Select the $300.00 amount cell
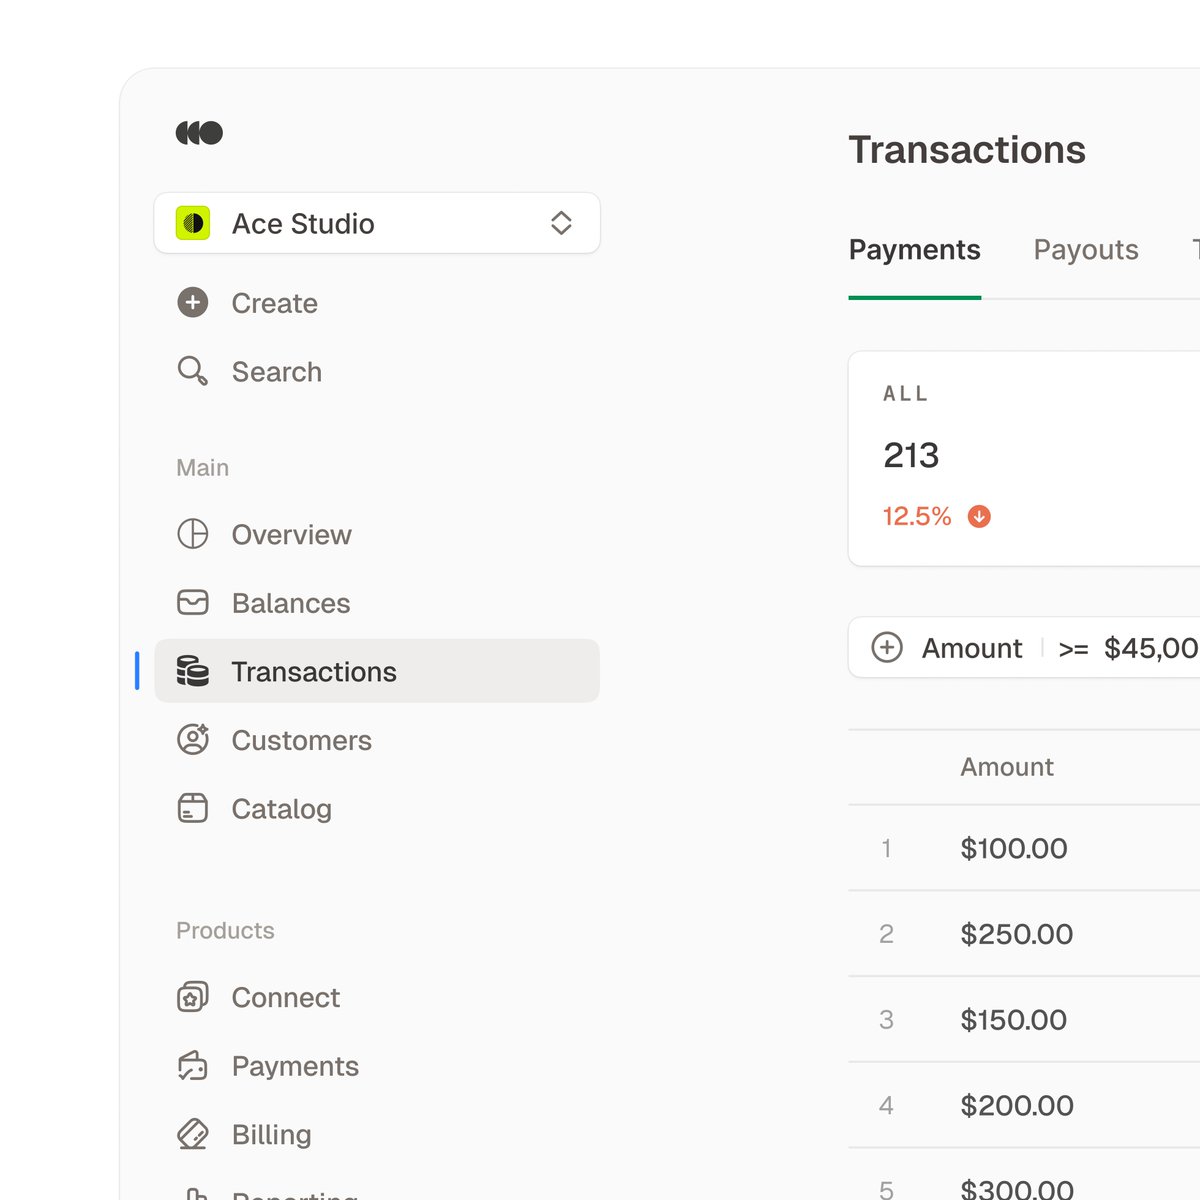 [1017, 1188]
